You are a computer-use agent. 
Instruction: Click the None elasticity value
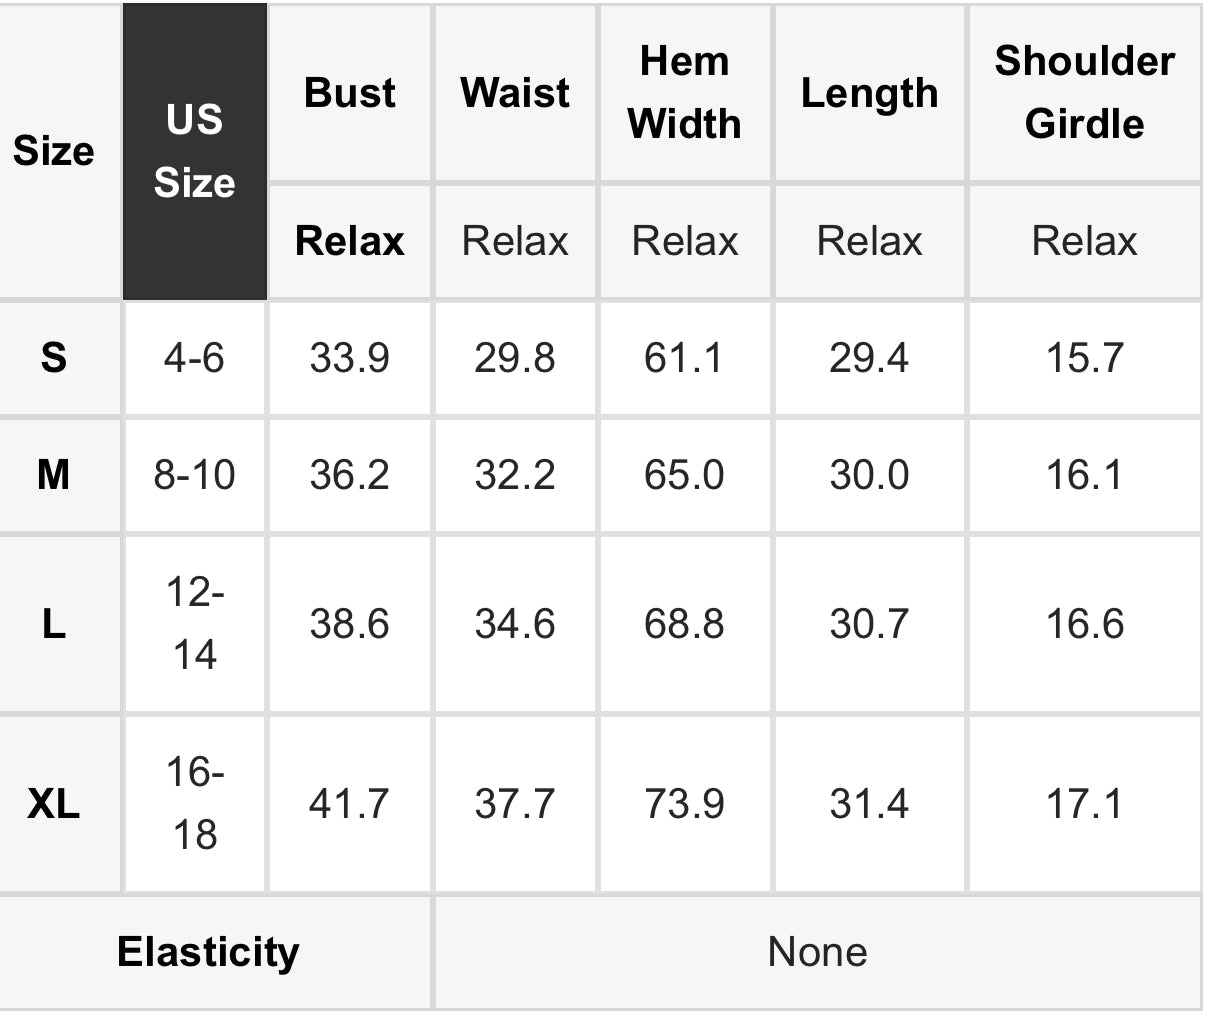tap(818, 952)
